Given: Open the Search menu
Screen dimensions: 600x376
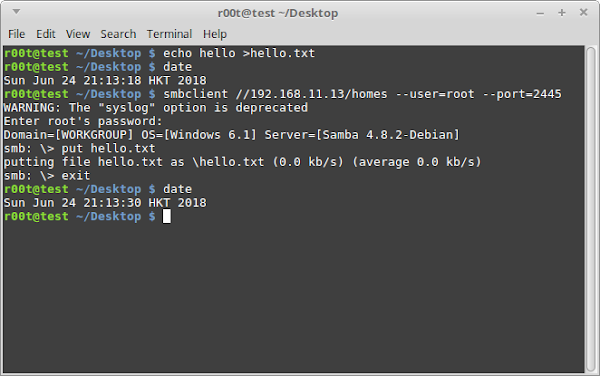Looking at the screenshot, I should click(x=118, y=34).
